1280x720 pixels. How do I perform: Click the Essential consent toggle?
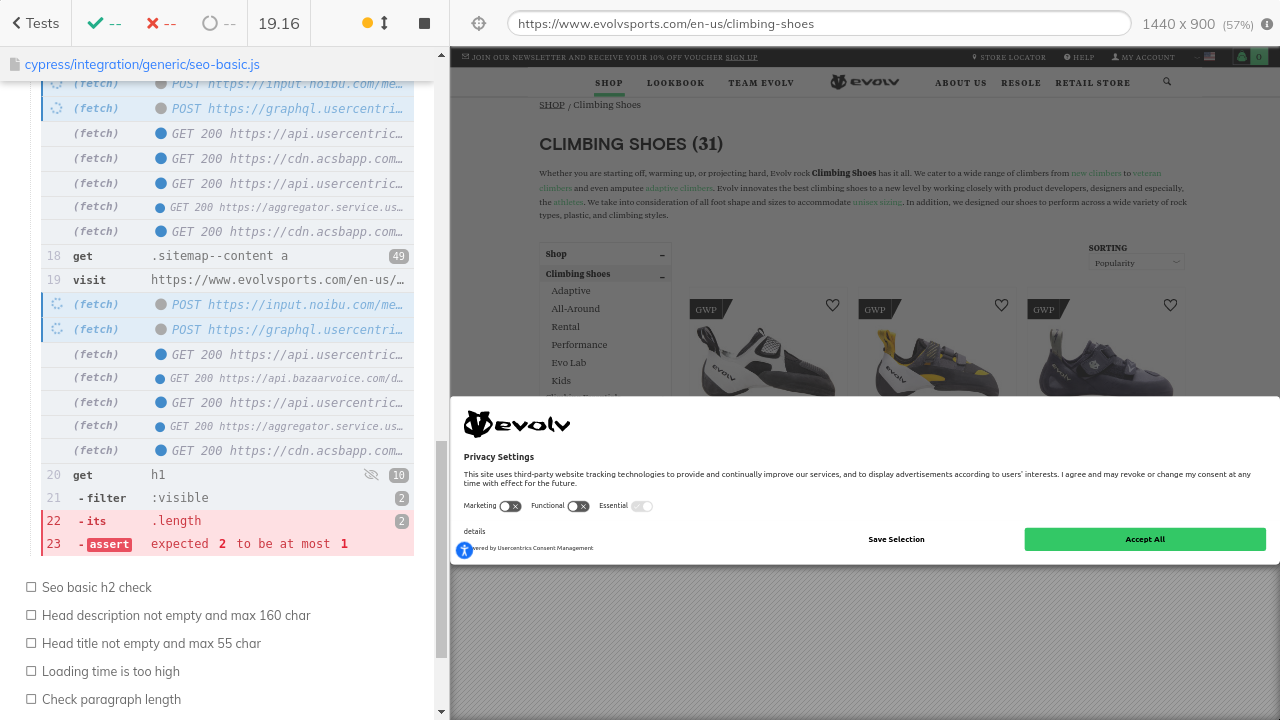[x=642, y=506]
